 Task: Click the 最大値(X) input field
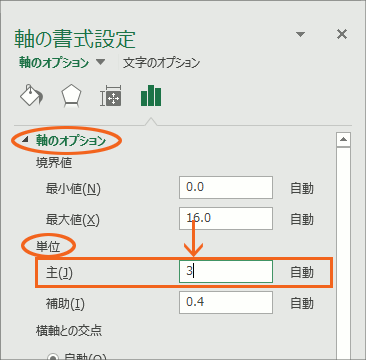pos(226,218)
